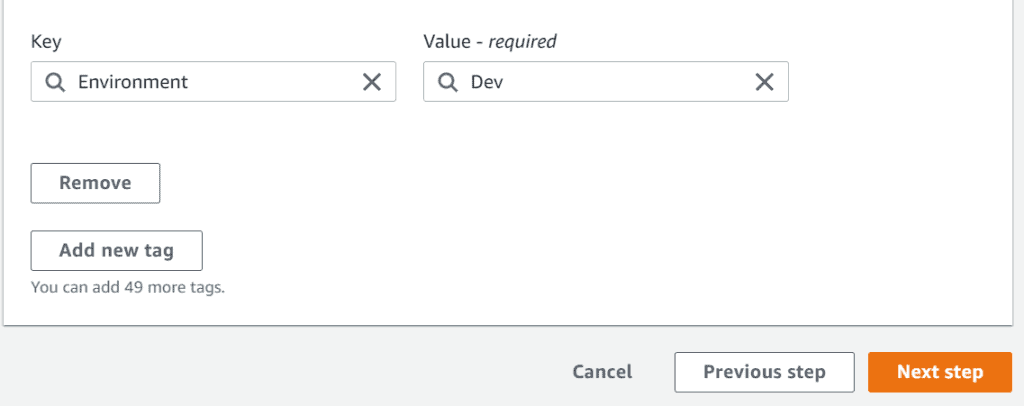Remove the Environment tag

[95, 183]
